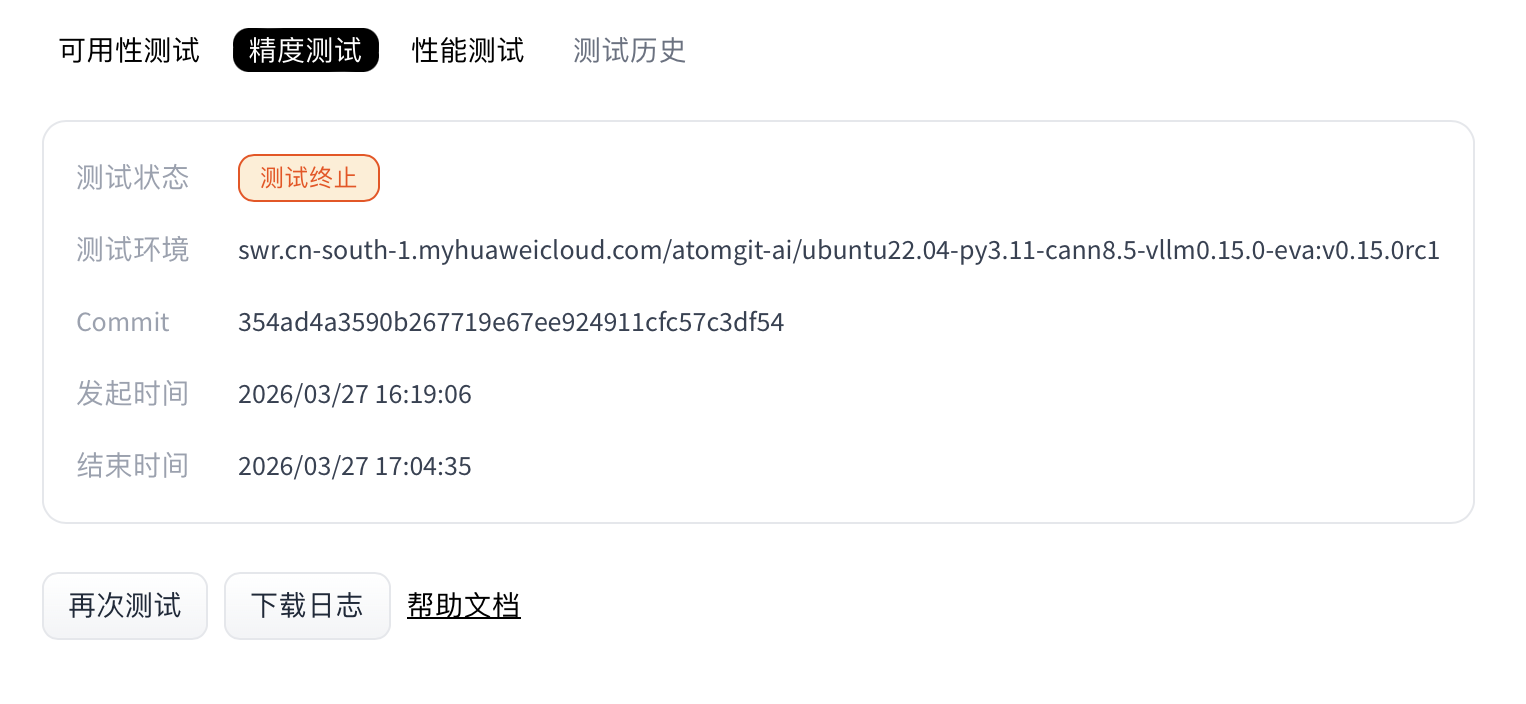选择精度测试选项卡

305,49
